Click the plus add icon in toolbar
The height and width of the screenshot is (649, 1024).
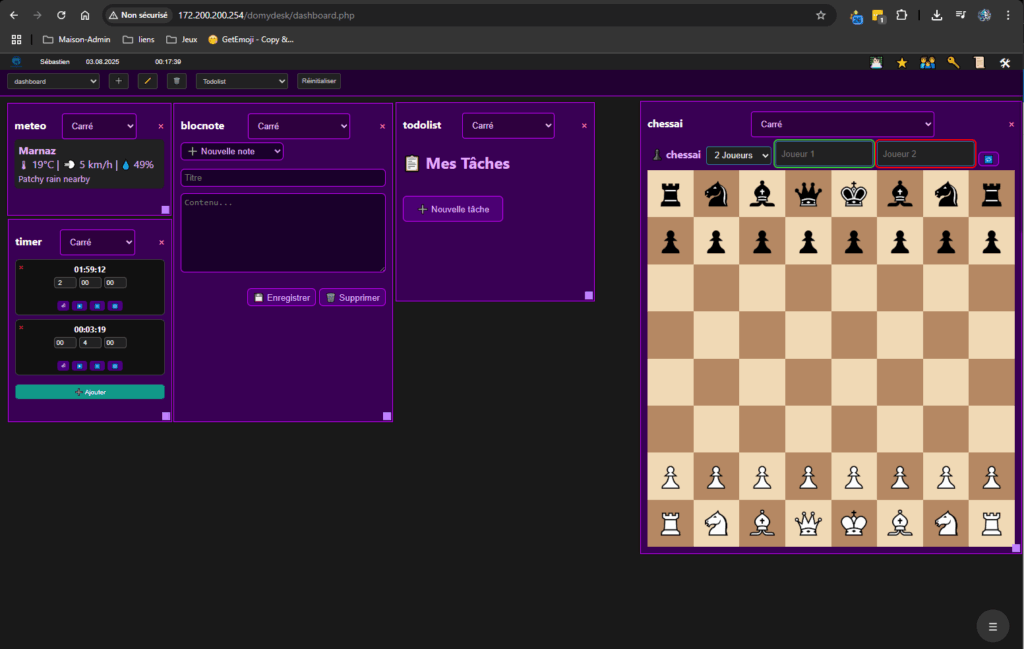point(118,81)
